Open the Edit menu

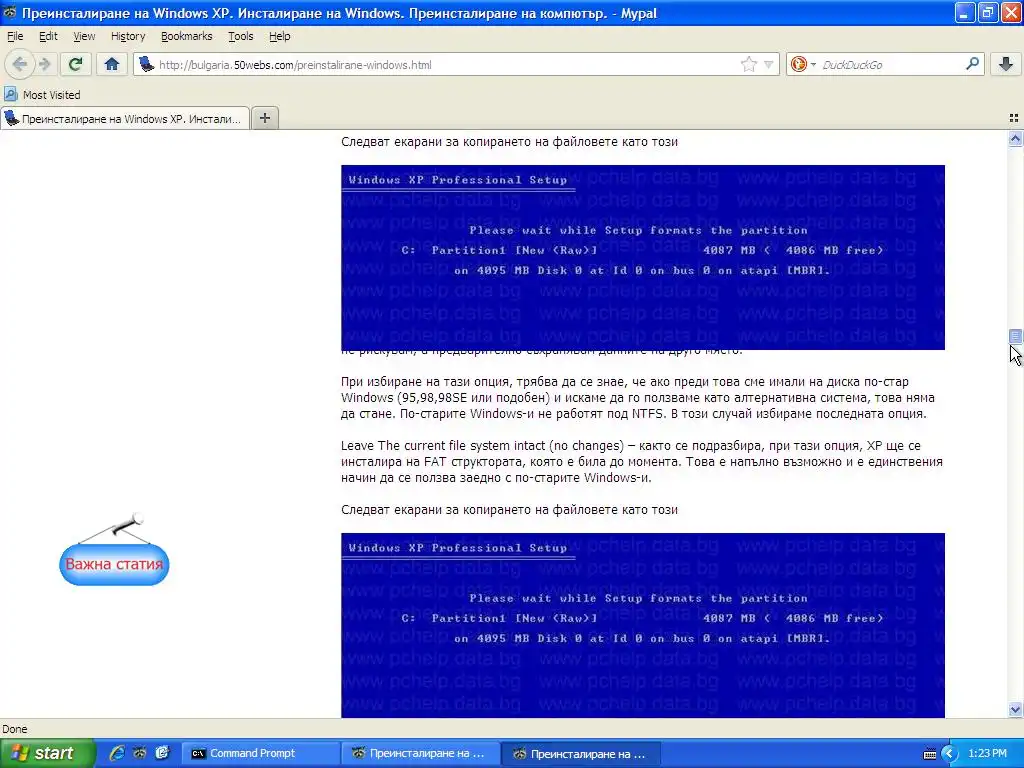48,36
